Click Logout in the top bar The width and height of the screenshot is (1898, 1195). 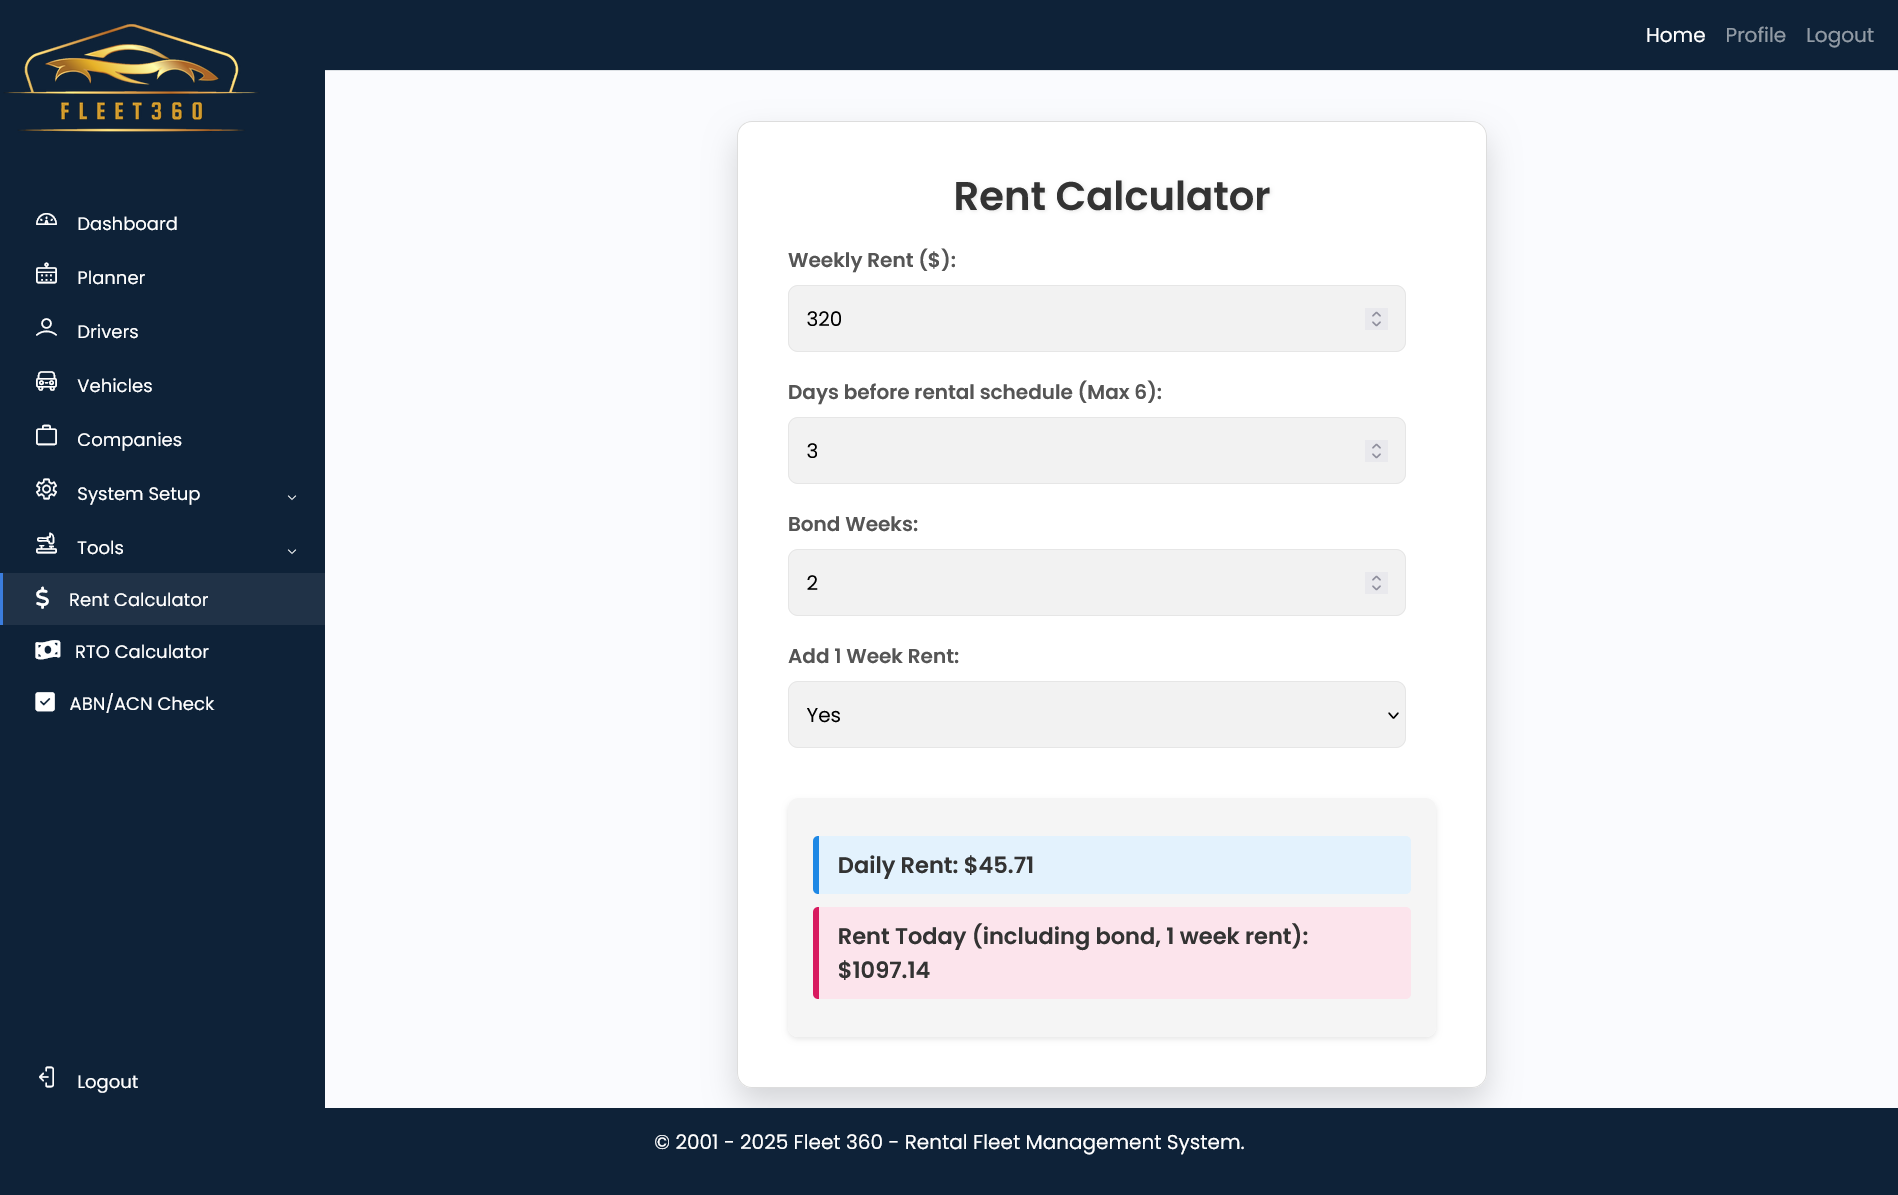1839,35
